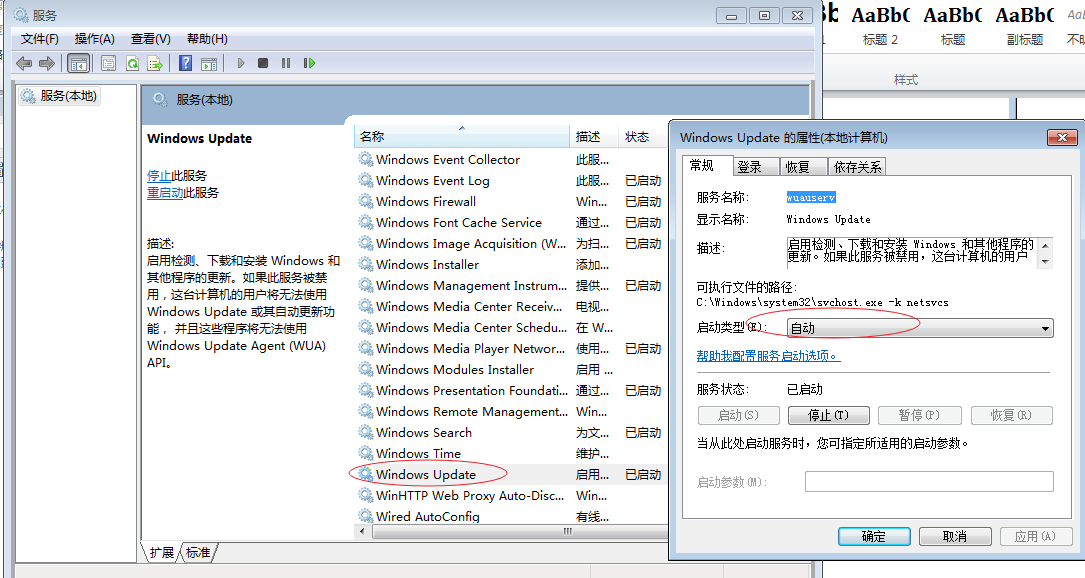Switch to the 扩展 view tab
1085x578 pixels.
click(x=162, y=552)
